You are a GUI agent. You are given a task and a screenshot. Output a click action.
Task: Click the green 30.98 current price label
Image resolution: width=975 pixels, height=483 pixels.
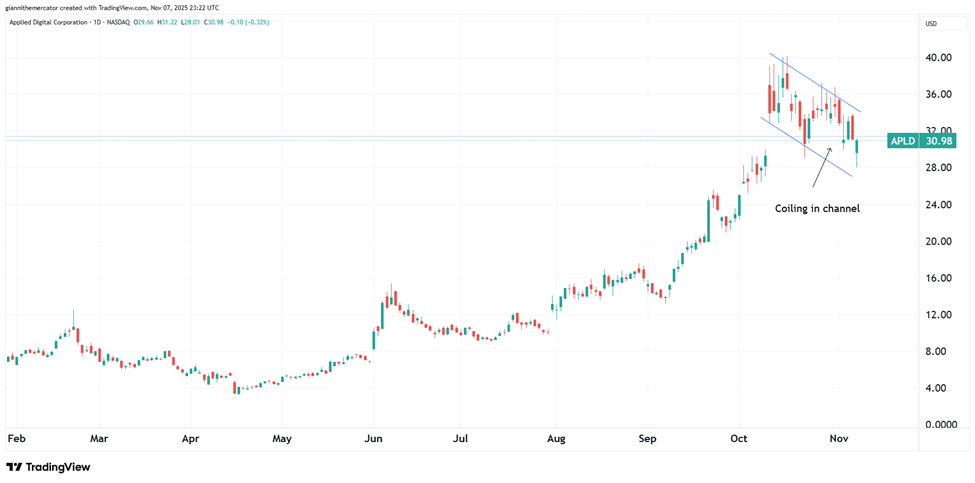coord(939,142)
